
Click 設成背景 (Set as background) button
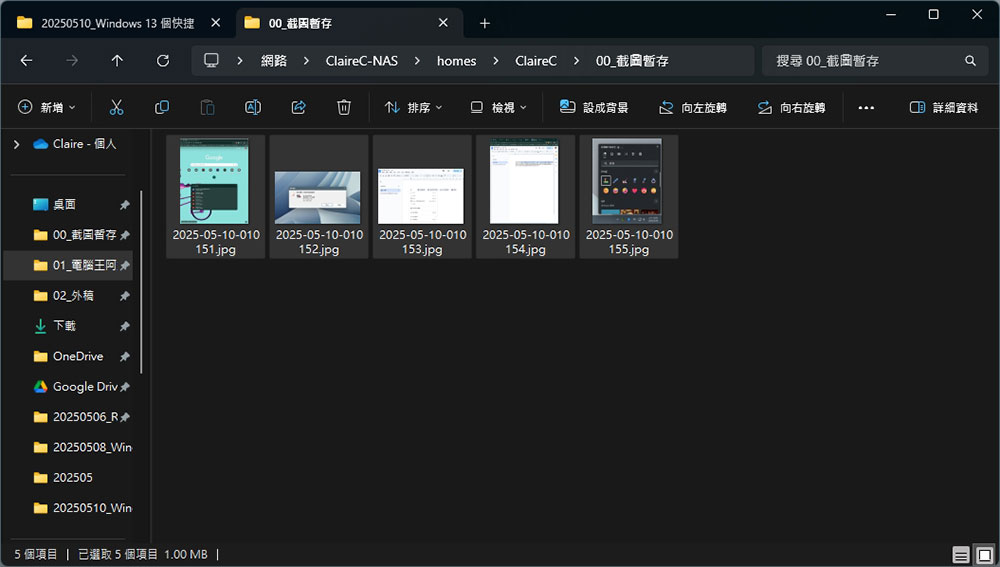pyautogui.click(x=594, y=107)
